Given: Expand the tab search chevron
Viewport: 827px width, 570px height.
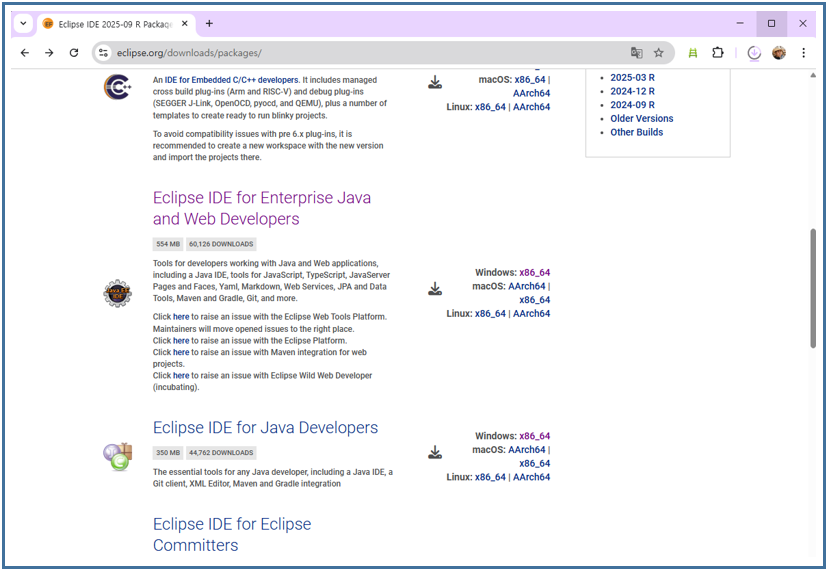Looking at the screenshot, I should [23, 23].
